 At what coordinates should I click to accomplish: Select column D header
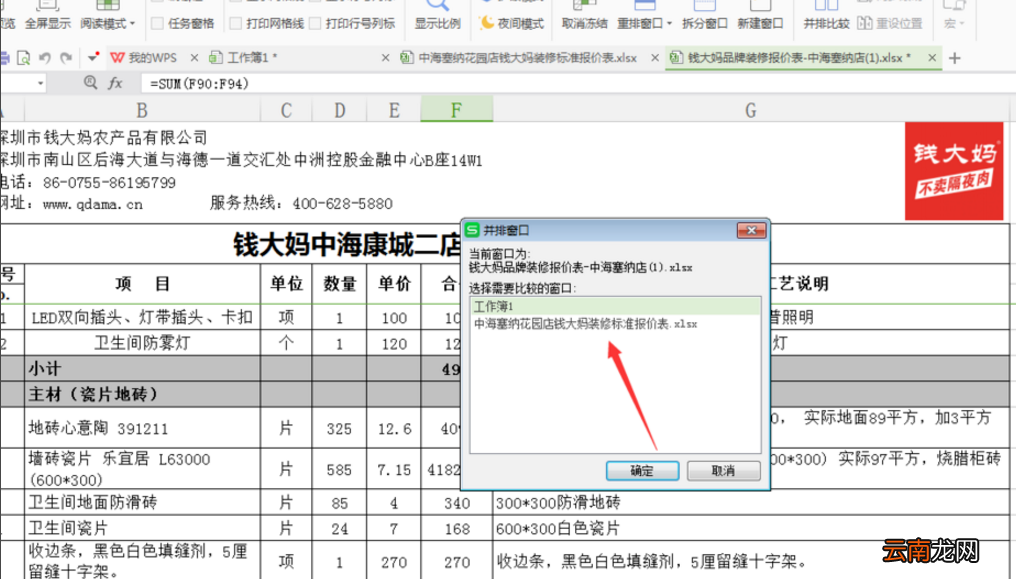click(340, 110)
